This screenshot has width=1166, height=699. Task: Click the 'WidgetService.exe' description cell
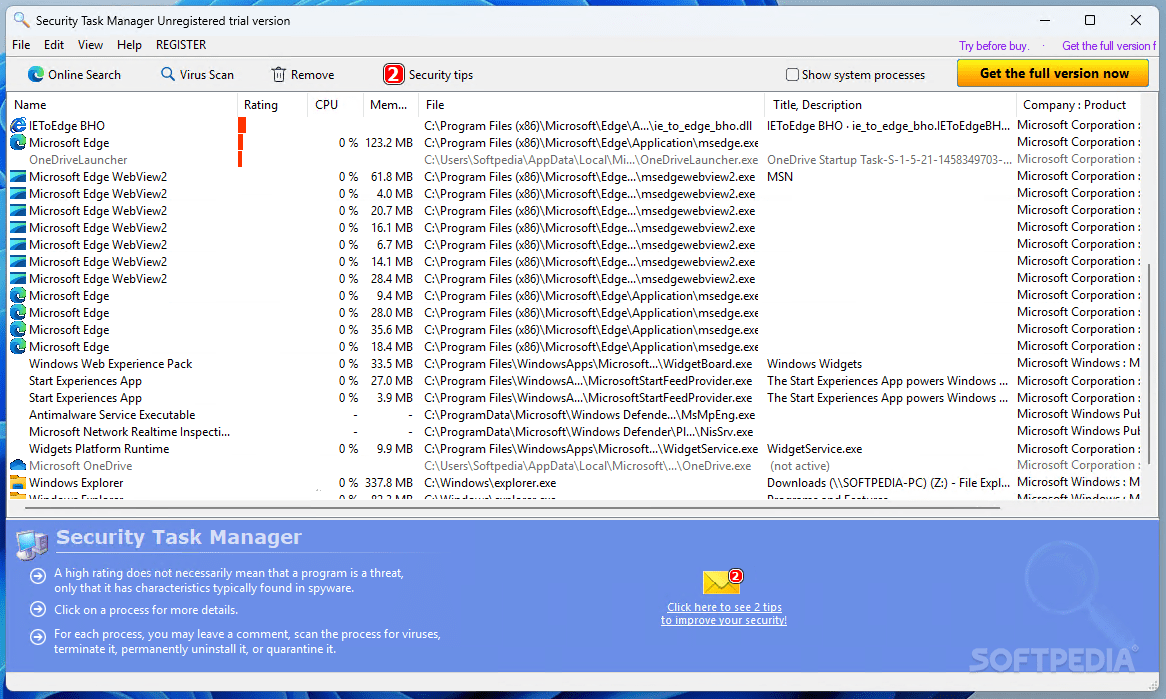pyautogui.click(x=814, y=449)
